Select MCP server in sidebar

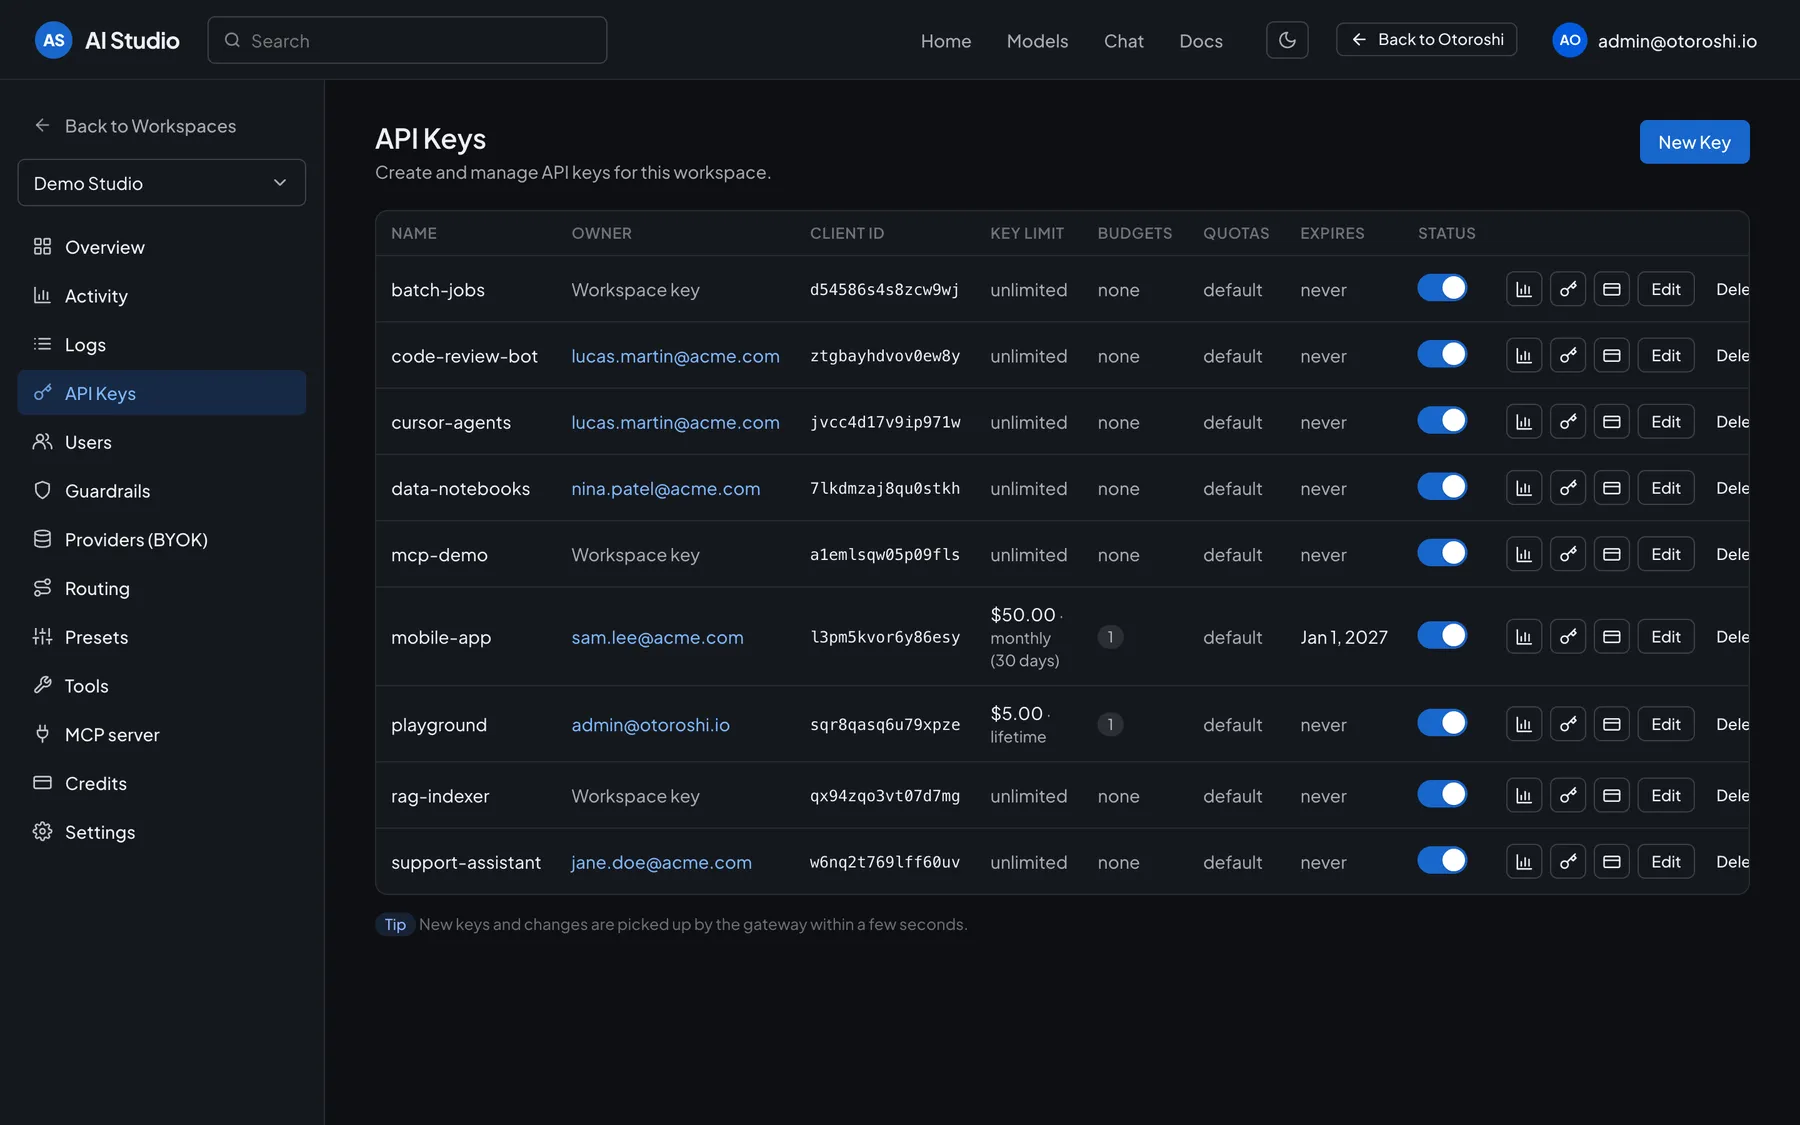pos(162,735)
